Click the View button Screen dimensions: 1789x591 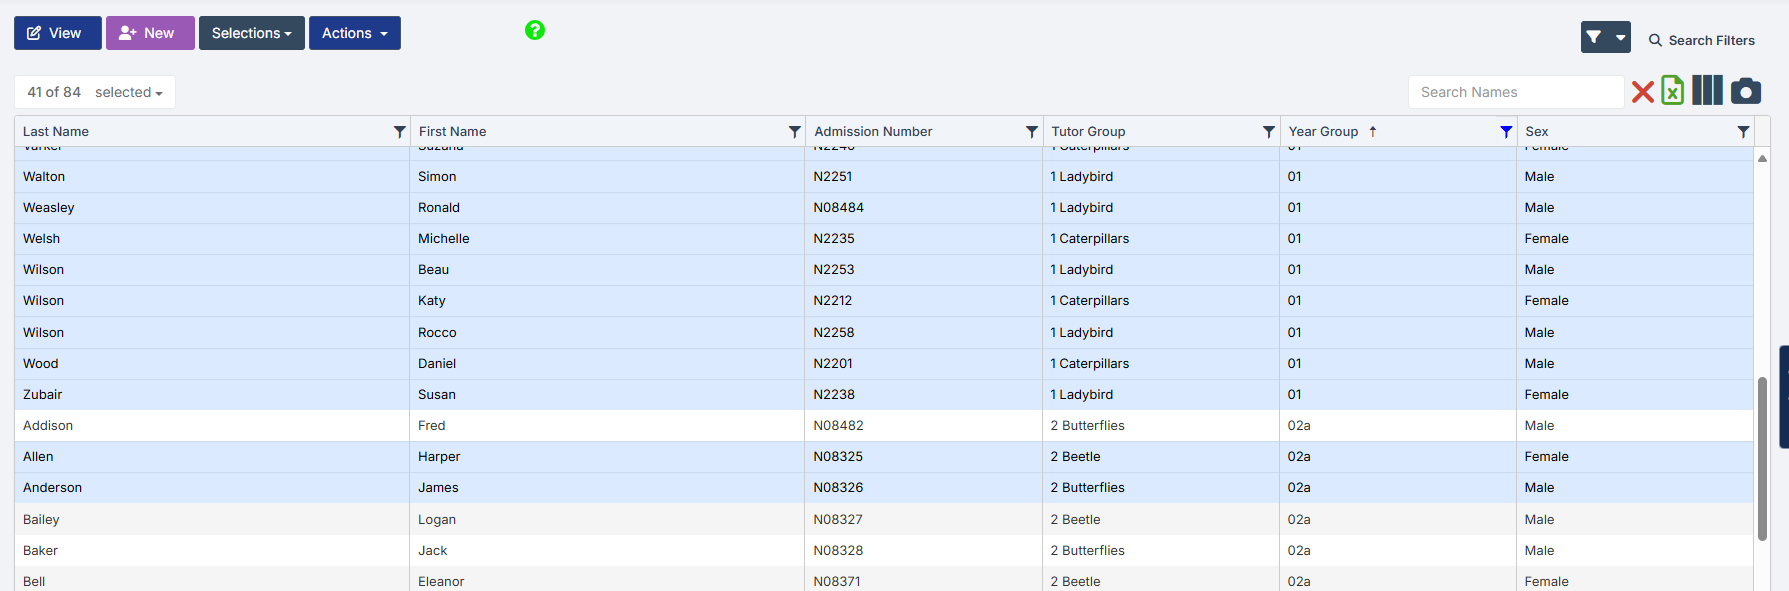(x=57, y=33)
